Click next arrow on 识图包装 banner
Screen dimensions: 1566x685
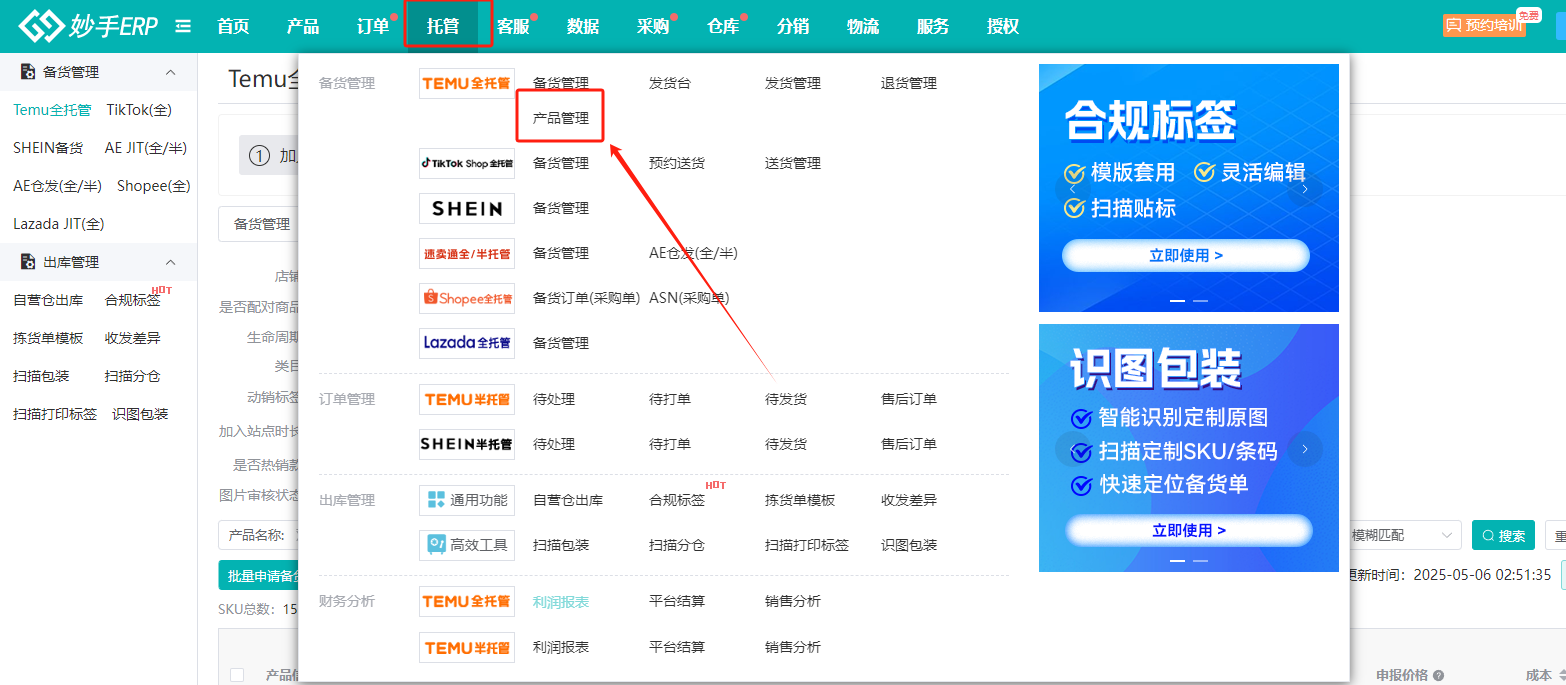pos(1304,449)
